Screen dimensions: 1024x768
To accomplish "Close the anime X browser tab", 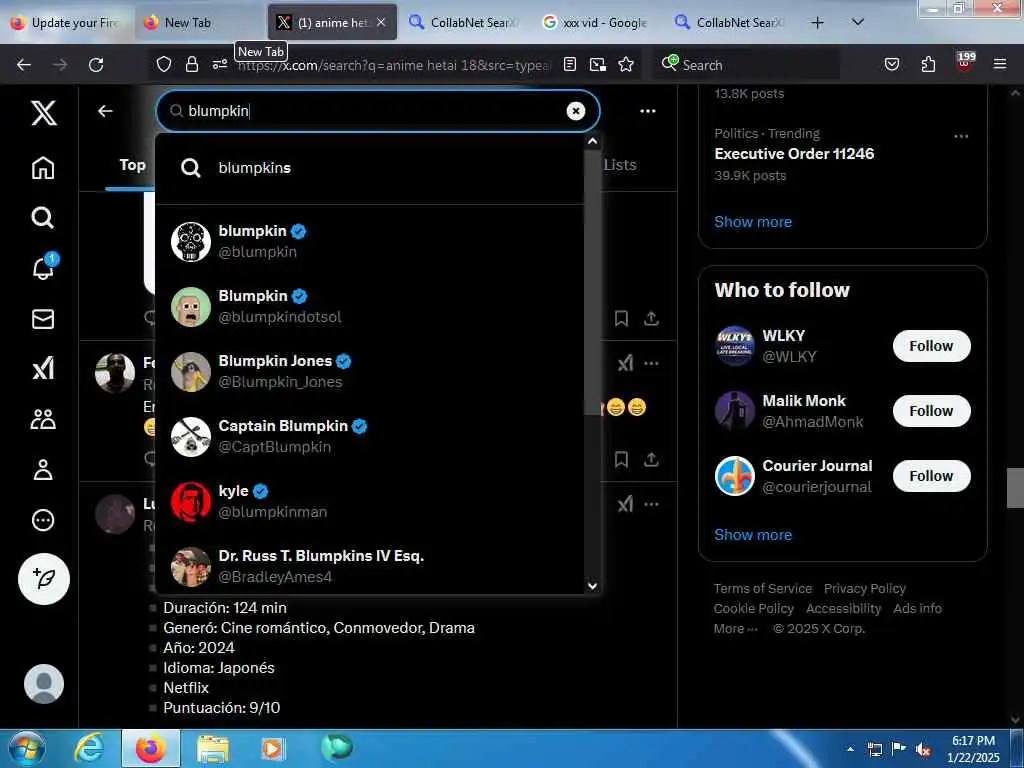I will [x=381, y=22].
